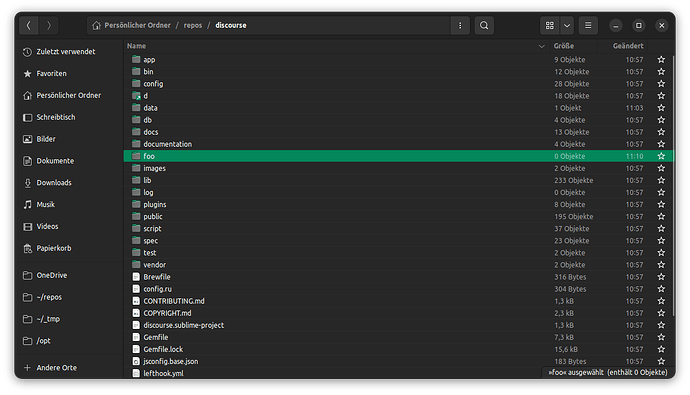Star the 'app' folder
This screenshot has width=690, height=395.
pos(661,59)
